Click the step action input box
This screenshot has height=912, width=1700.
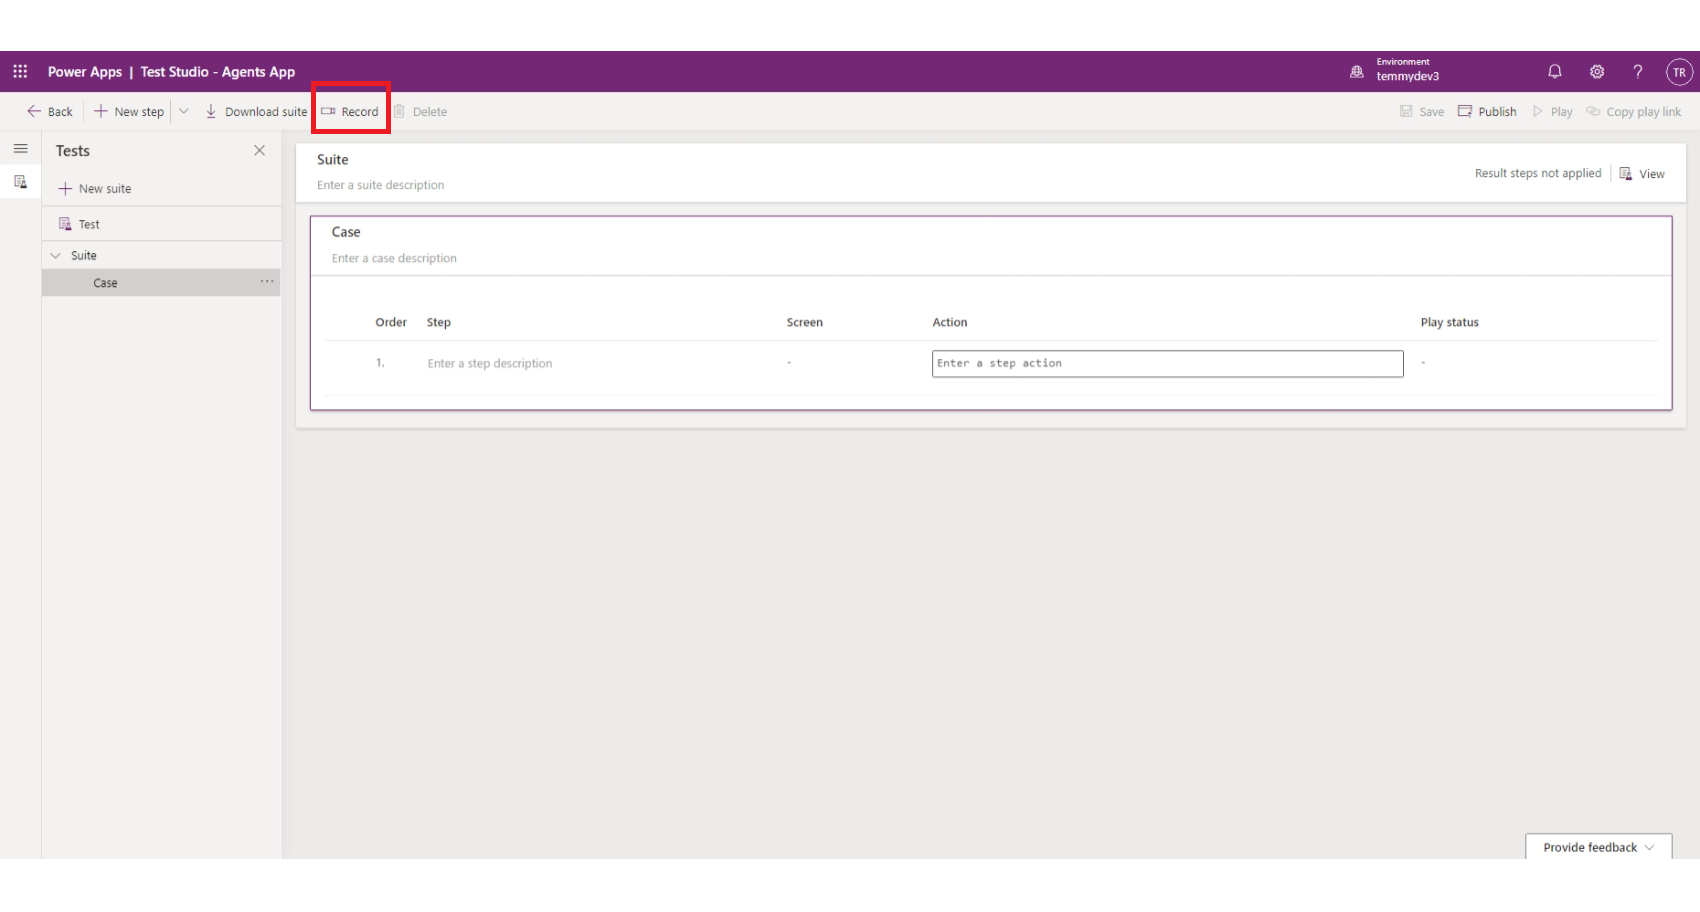[x=1167, y=364]
